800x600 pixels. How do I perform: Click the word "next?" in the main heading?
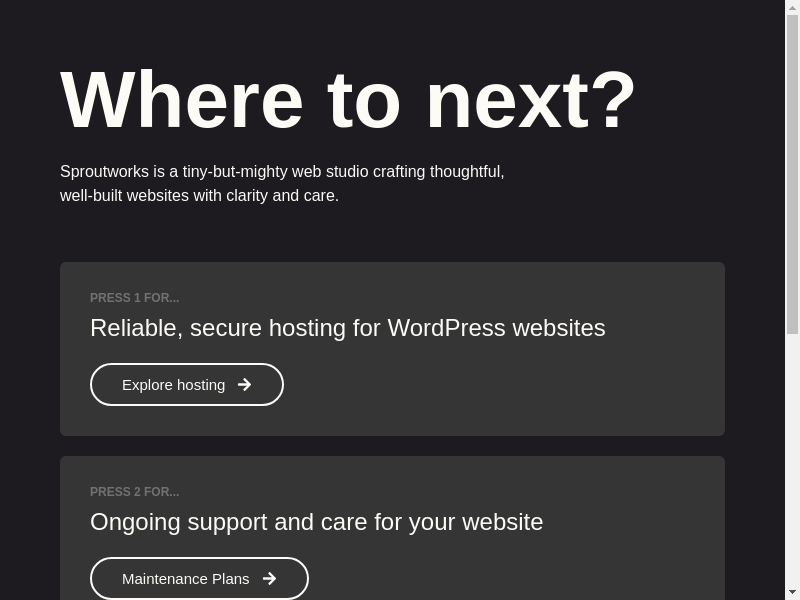[x=530, y=100]
